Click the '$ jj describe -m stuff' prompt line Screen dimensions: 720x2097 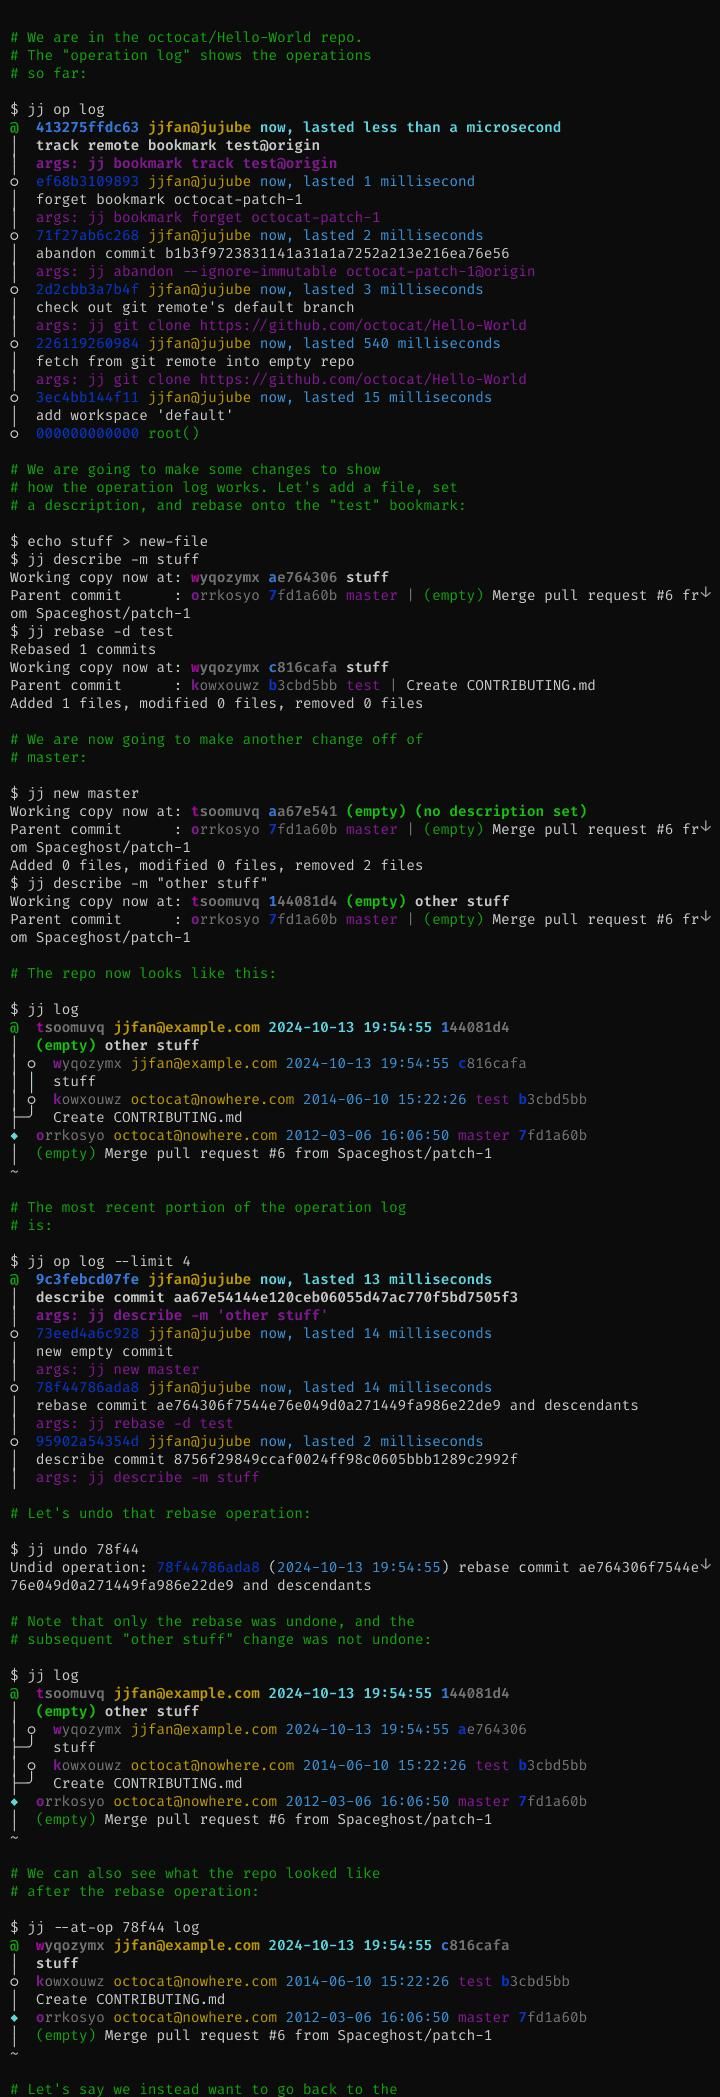(x=104, y=559)
